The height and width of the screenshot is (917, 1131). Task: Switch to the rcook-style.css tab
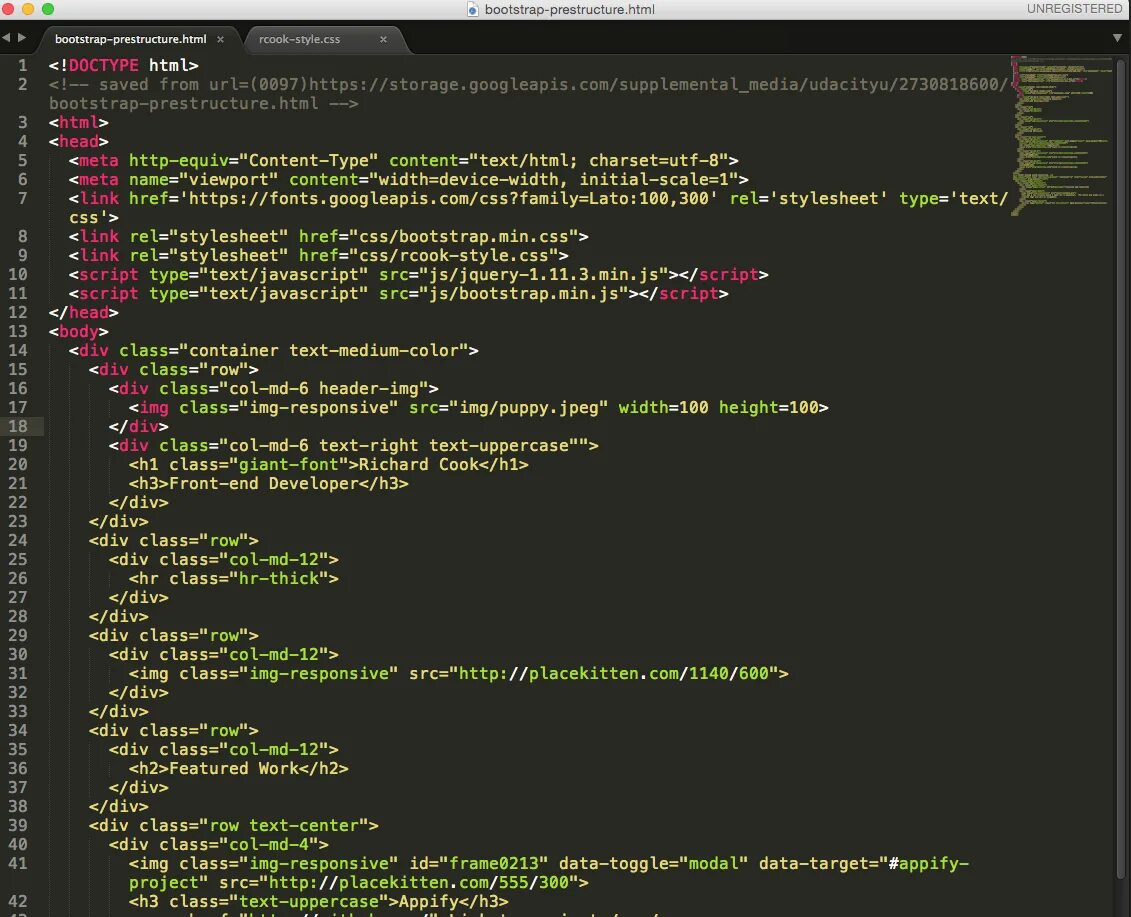(x=299, y=39)
